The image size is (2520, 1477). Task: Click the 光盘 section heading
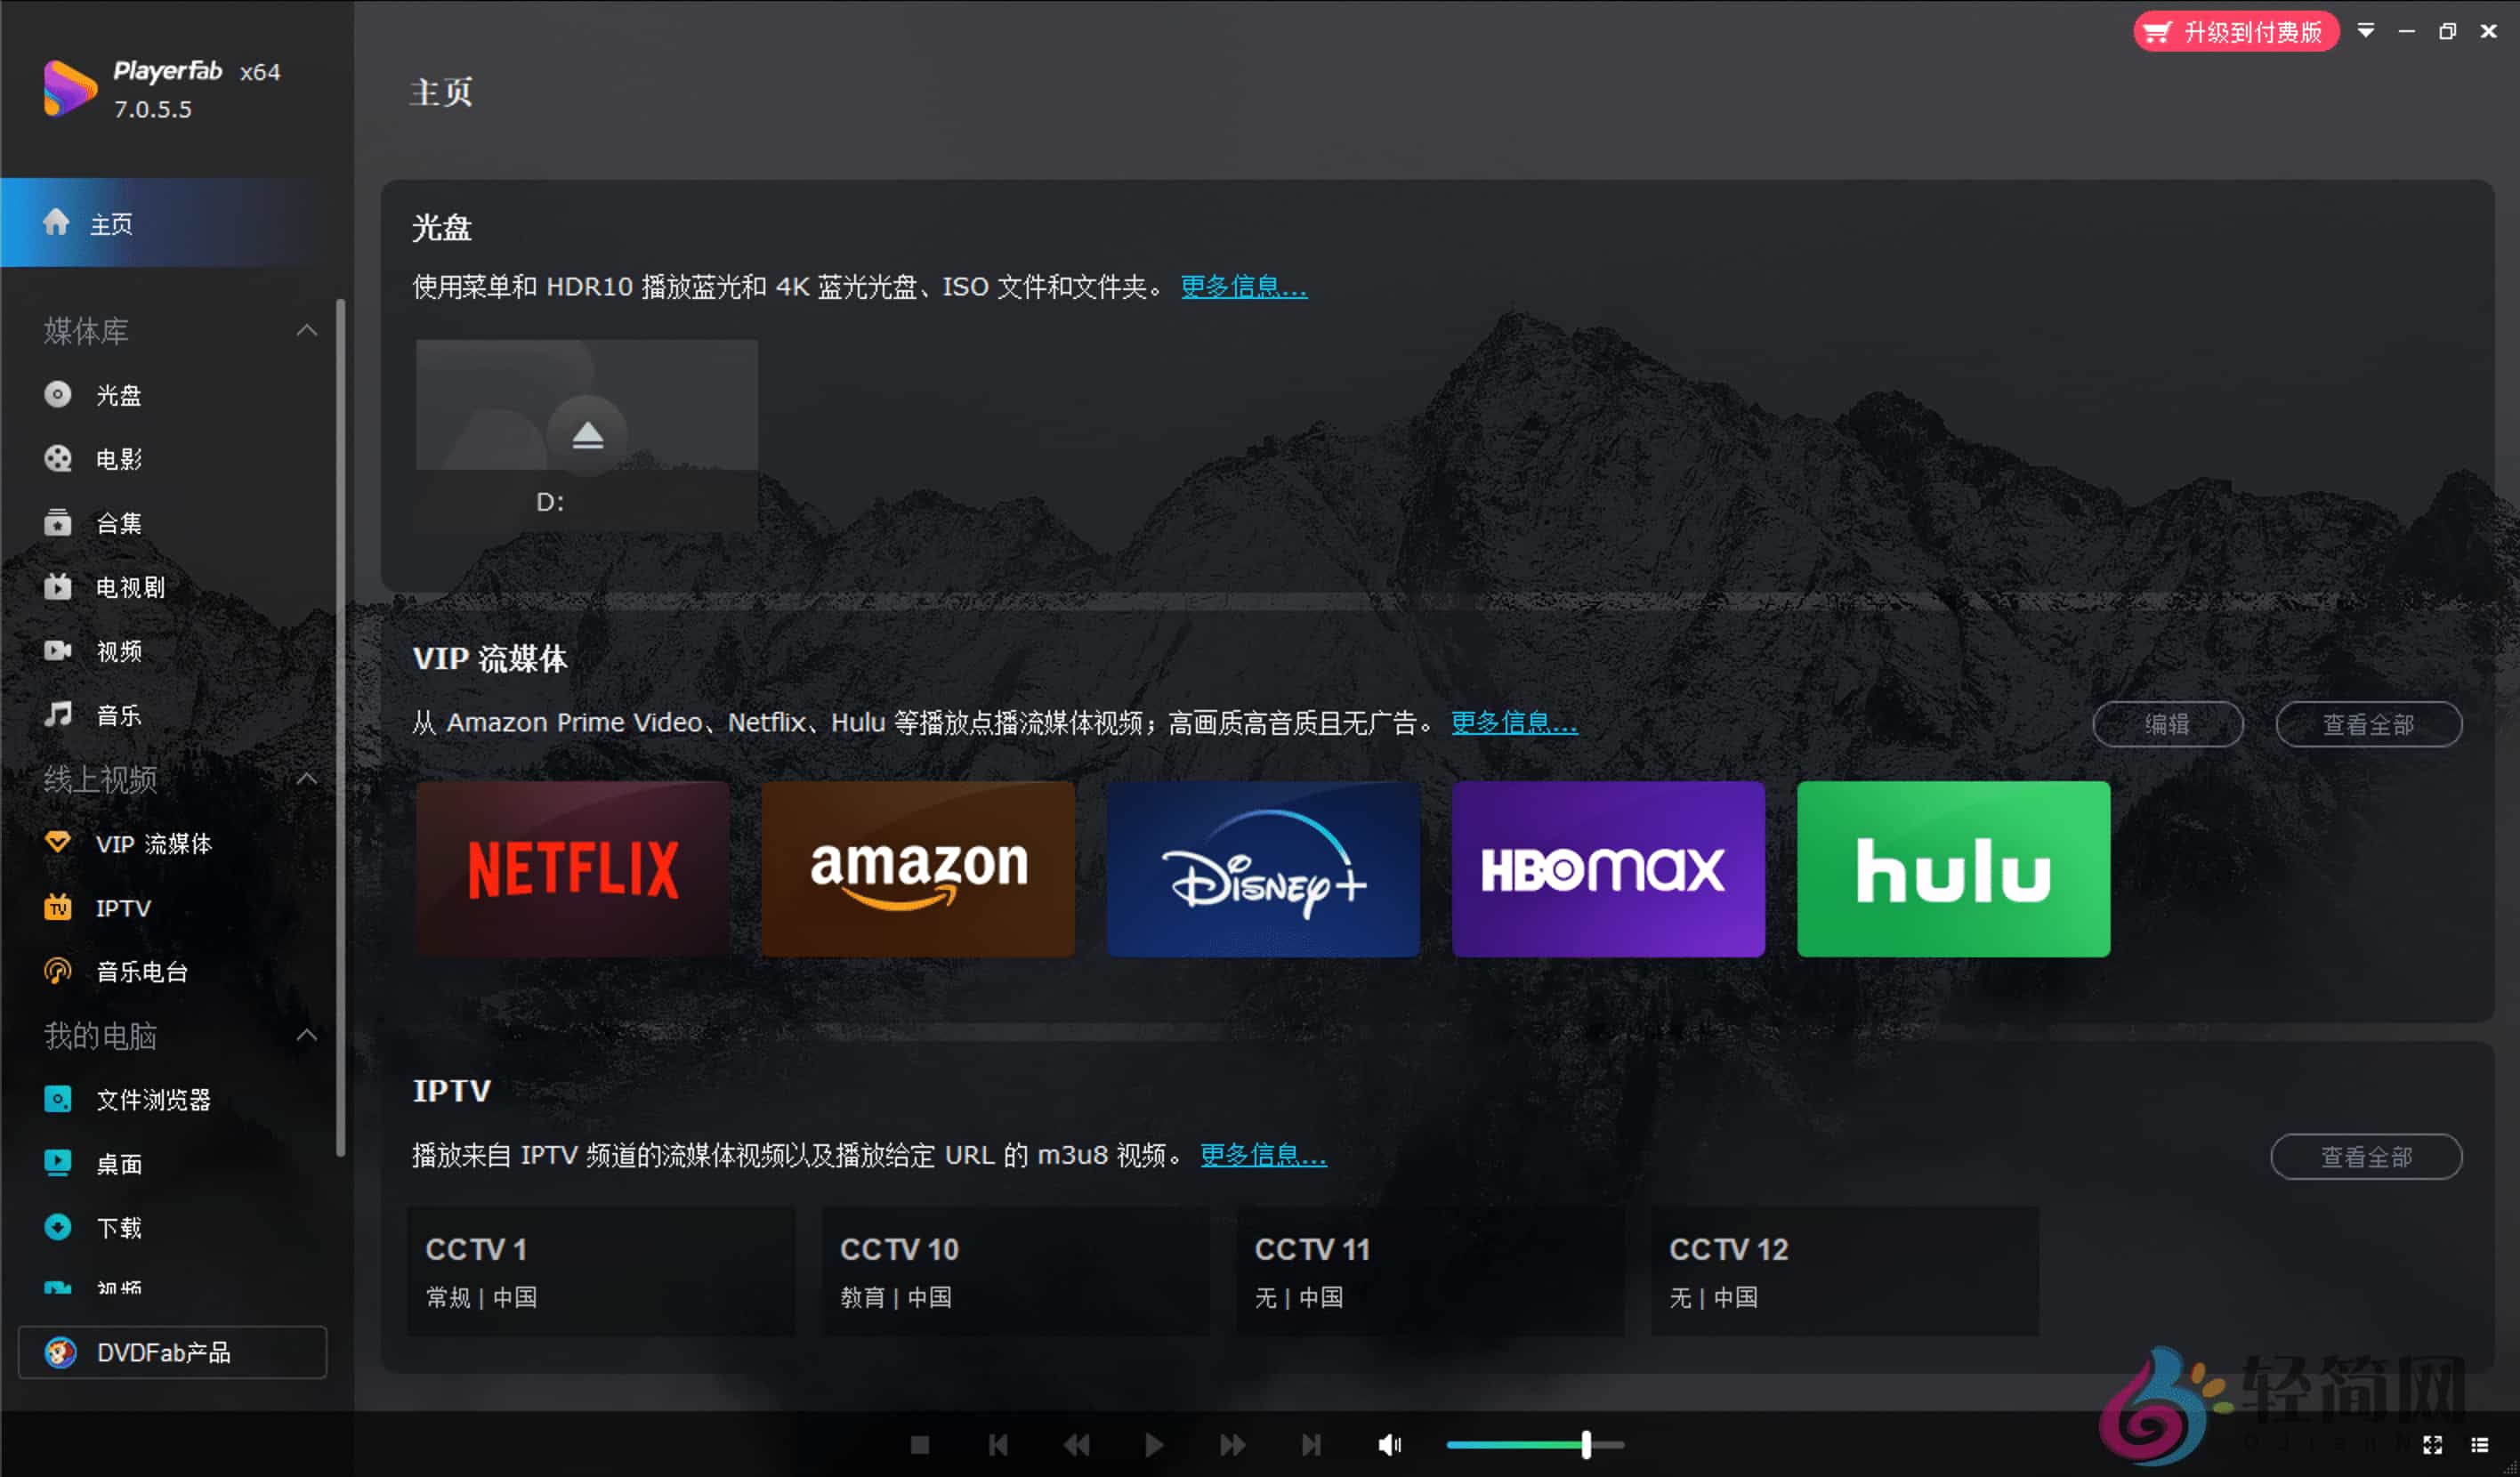point(442,228)
